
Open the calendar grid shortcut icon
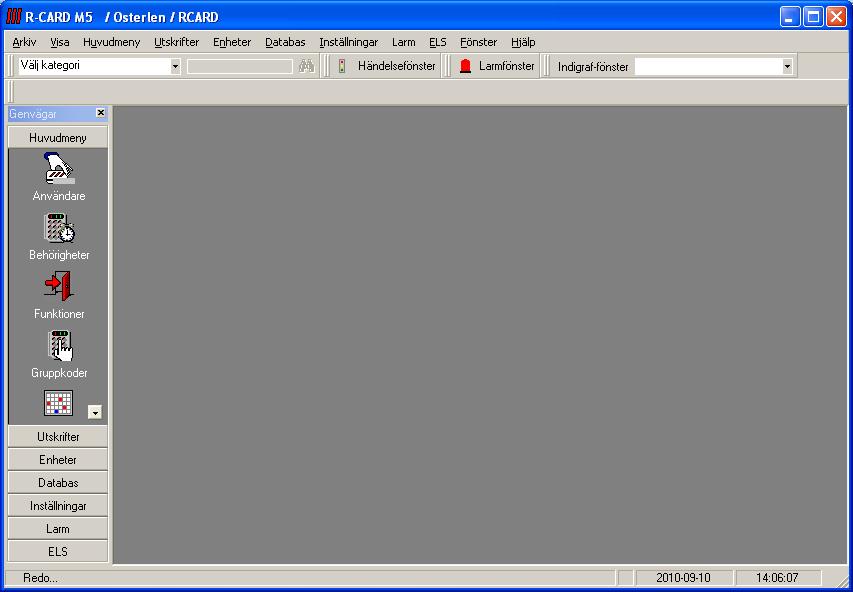click(x=58, y=403)
